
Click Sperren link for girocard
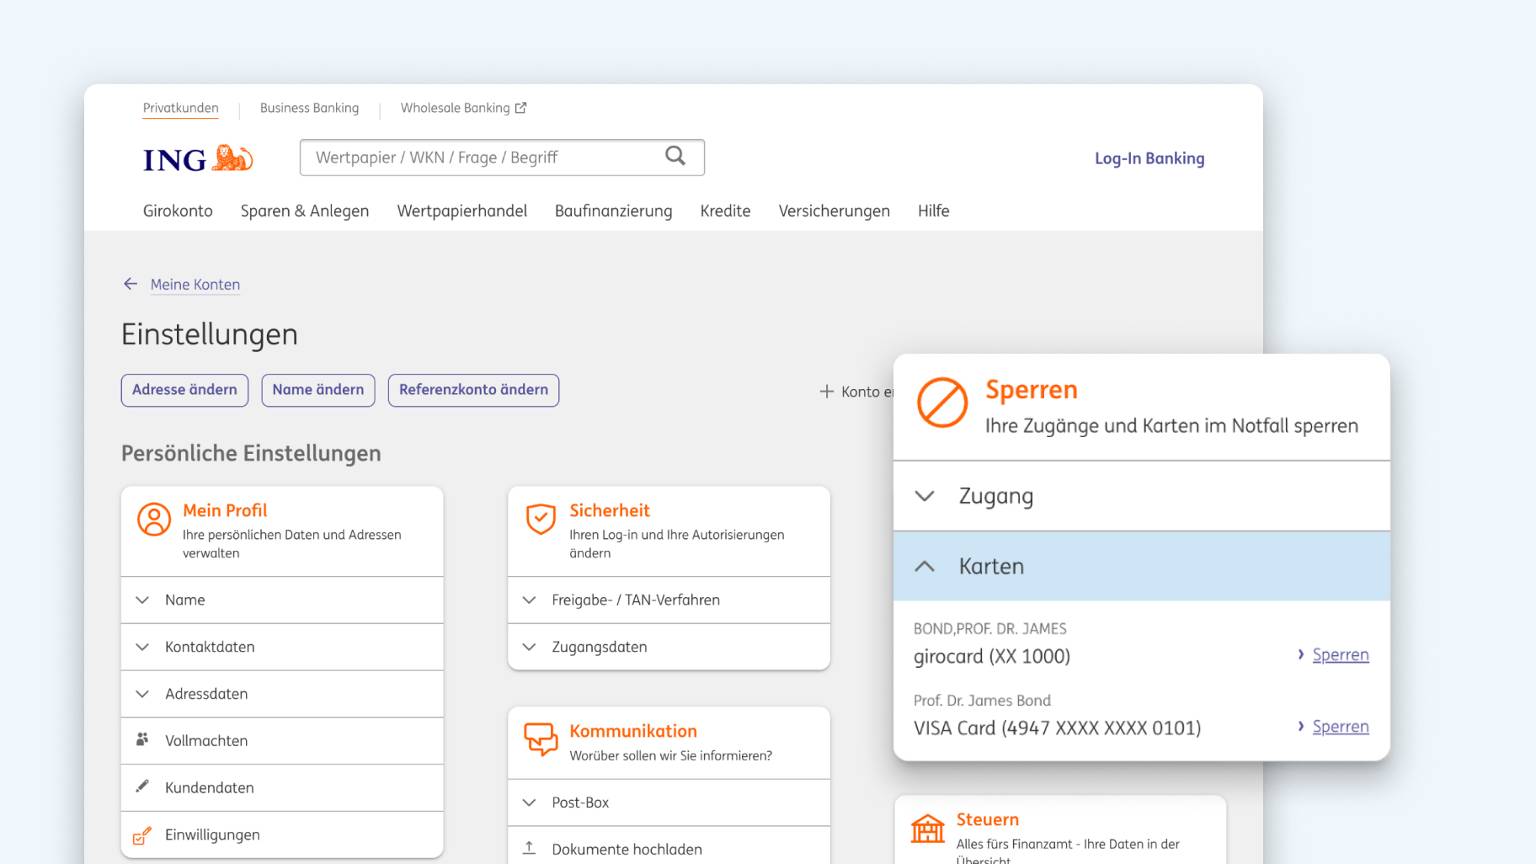tap(1340, 655)
